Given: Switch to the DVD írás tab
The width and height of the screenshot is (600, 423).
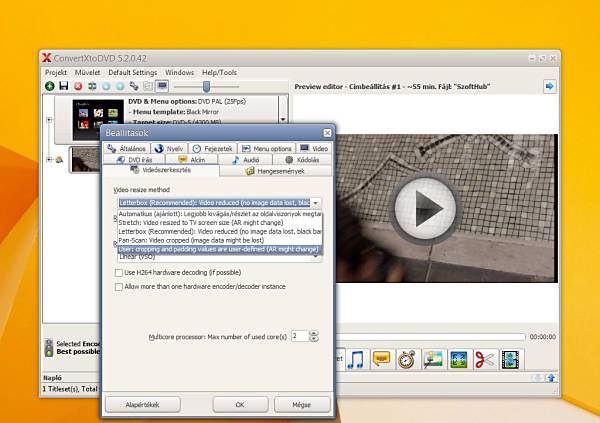Looking at the screenshot, I should (x=134, y=160).
